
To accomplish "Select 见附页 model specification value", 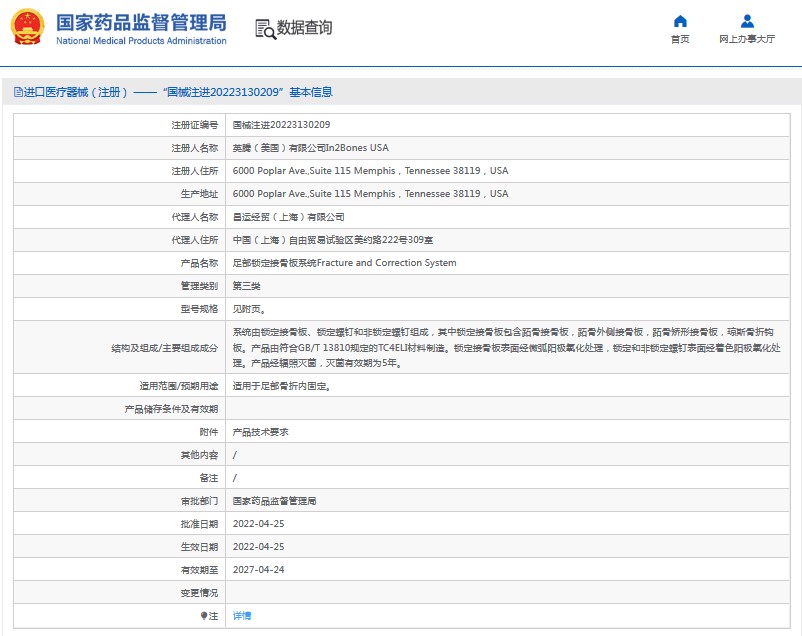I will point(249,309).
